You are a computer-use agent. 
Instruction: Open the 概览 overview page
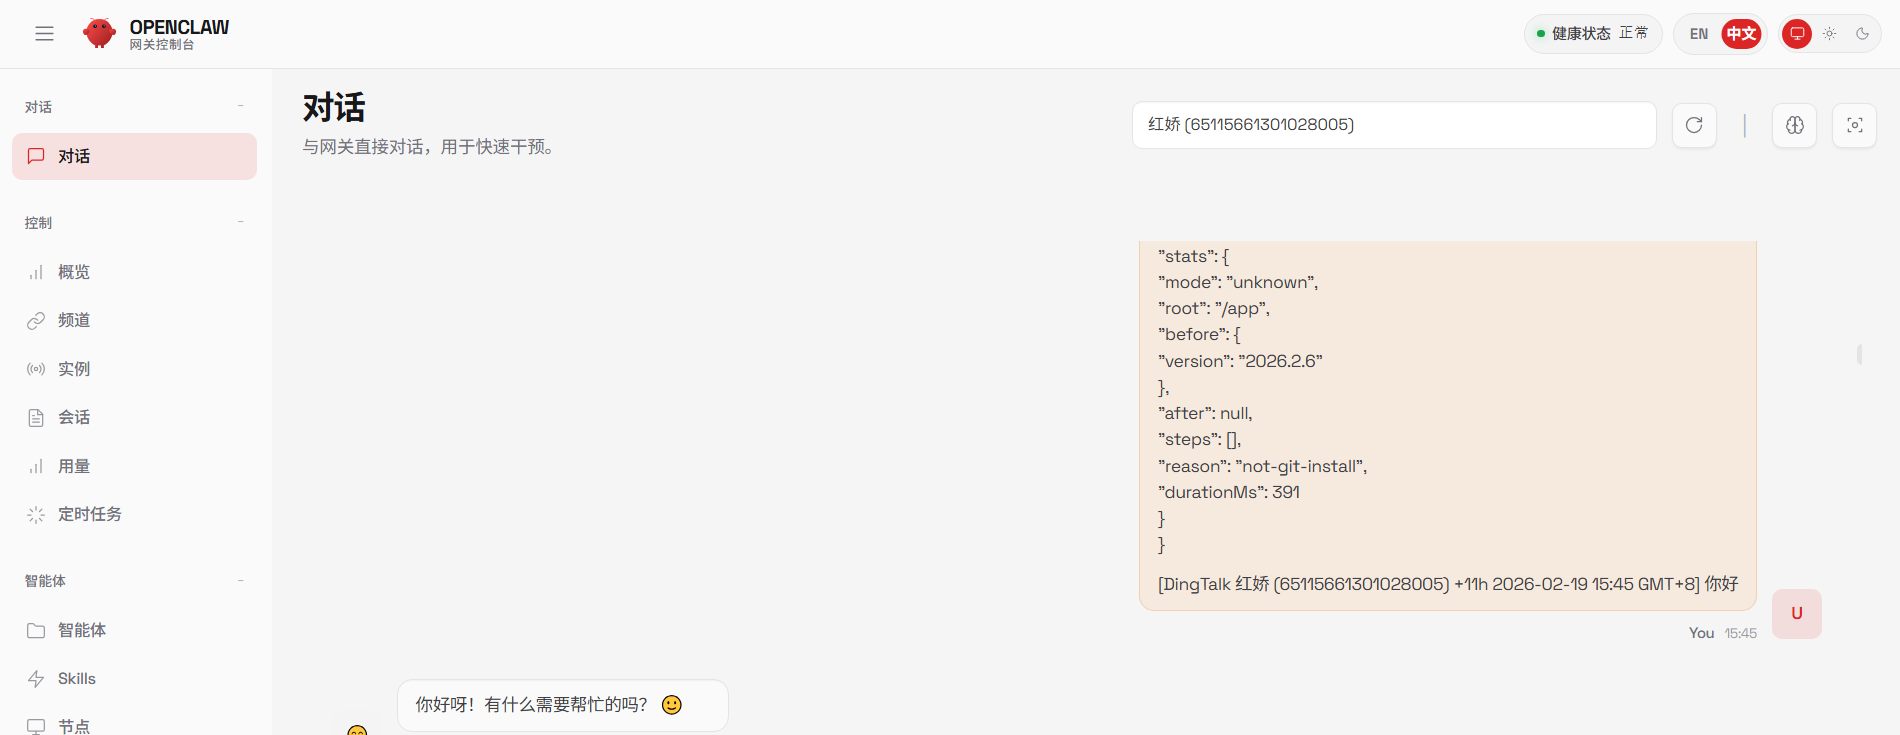[x=74, y=272]
